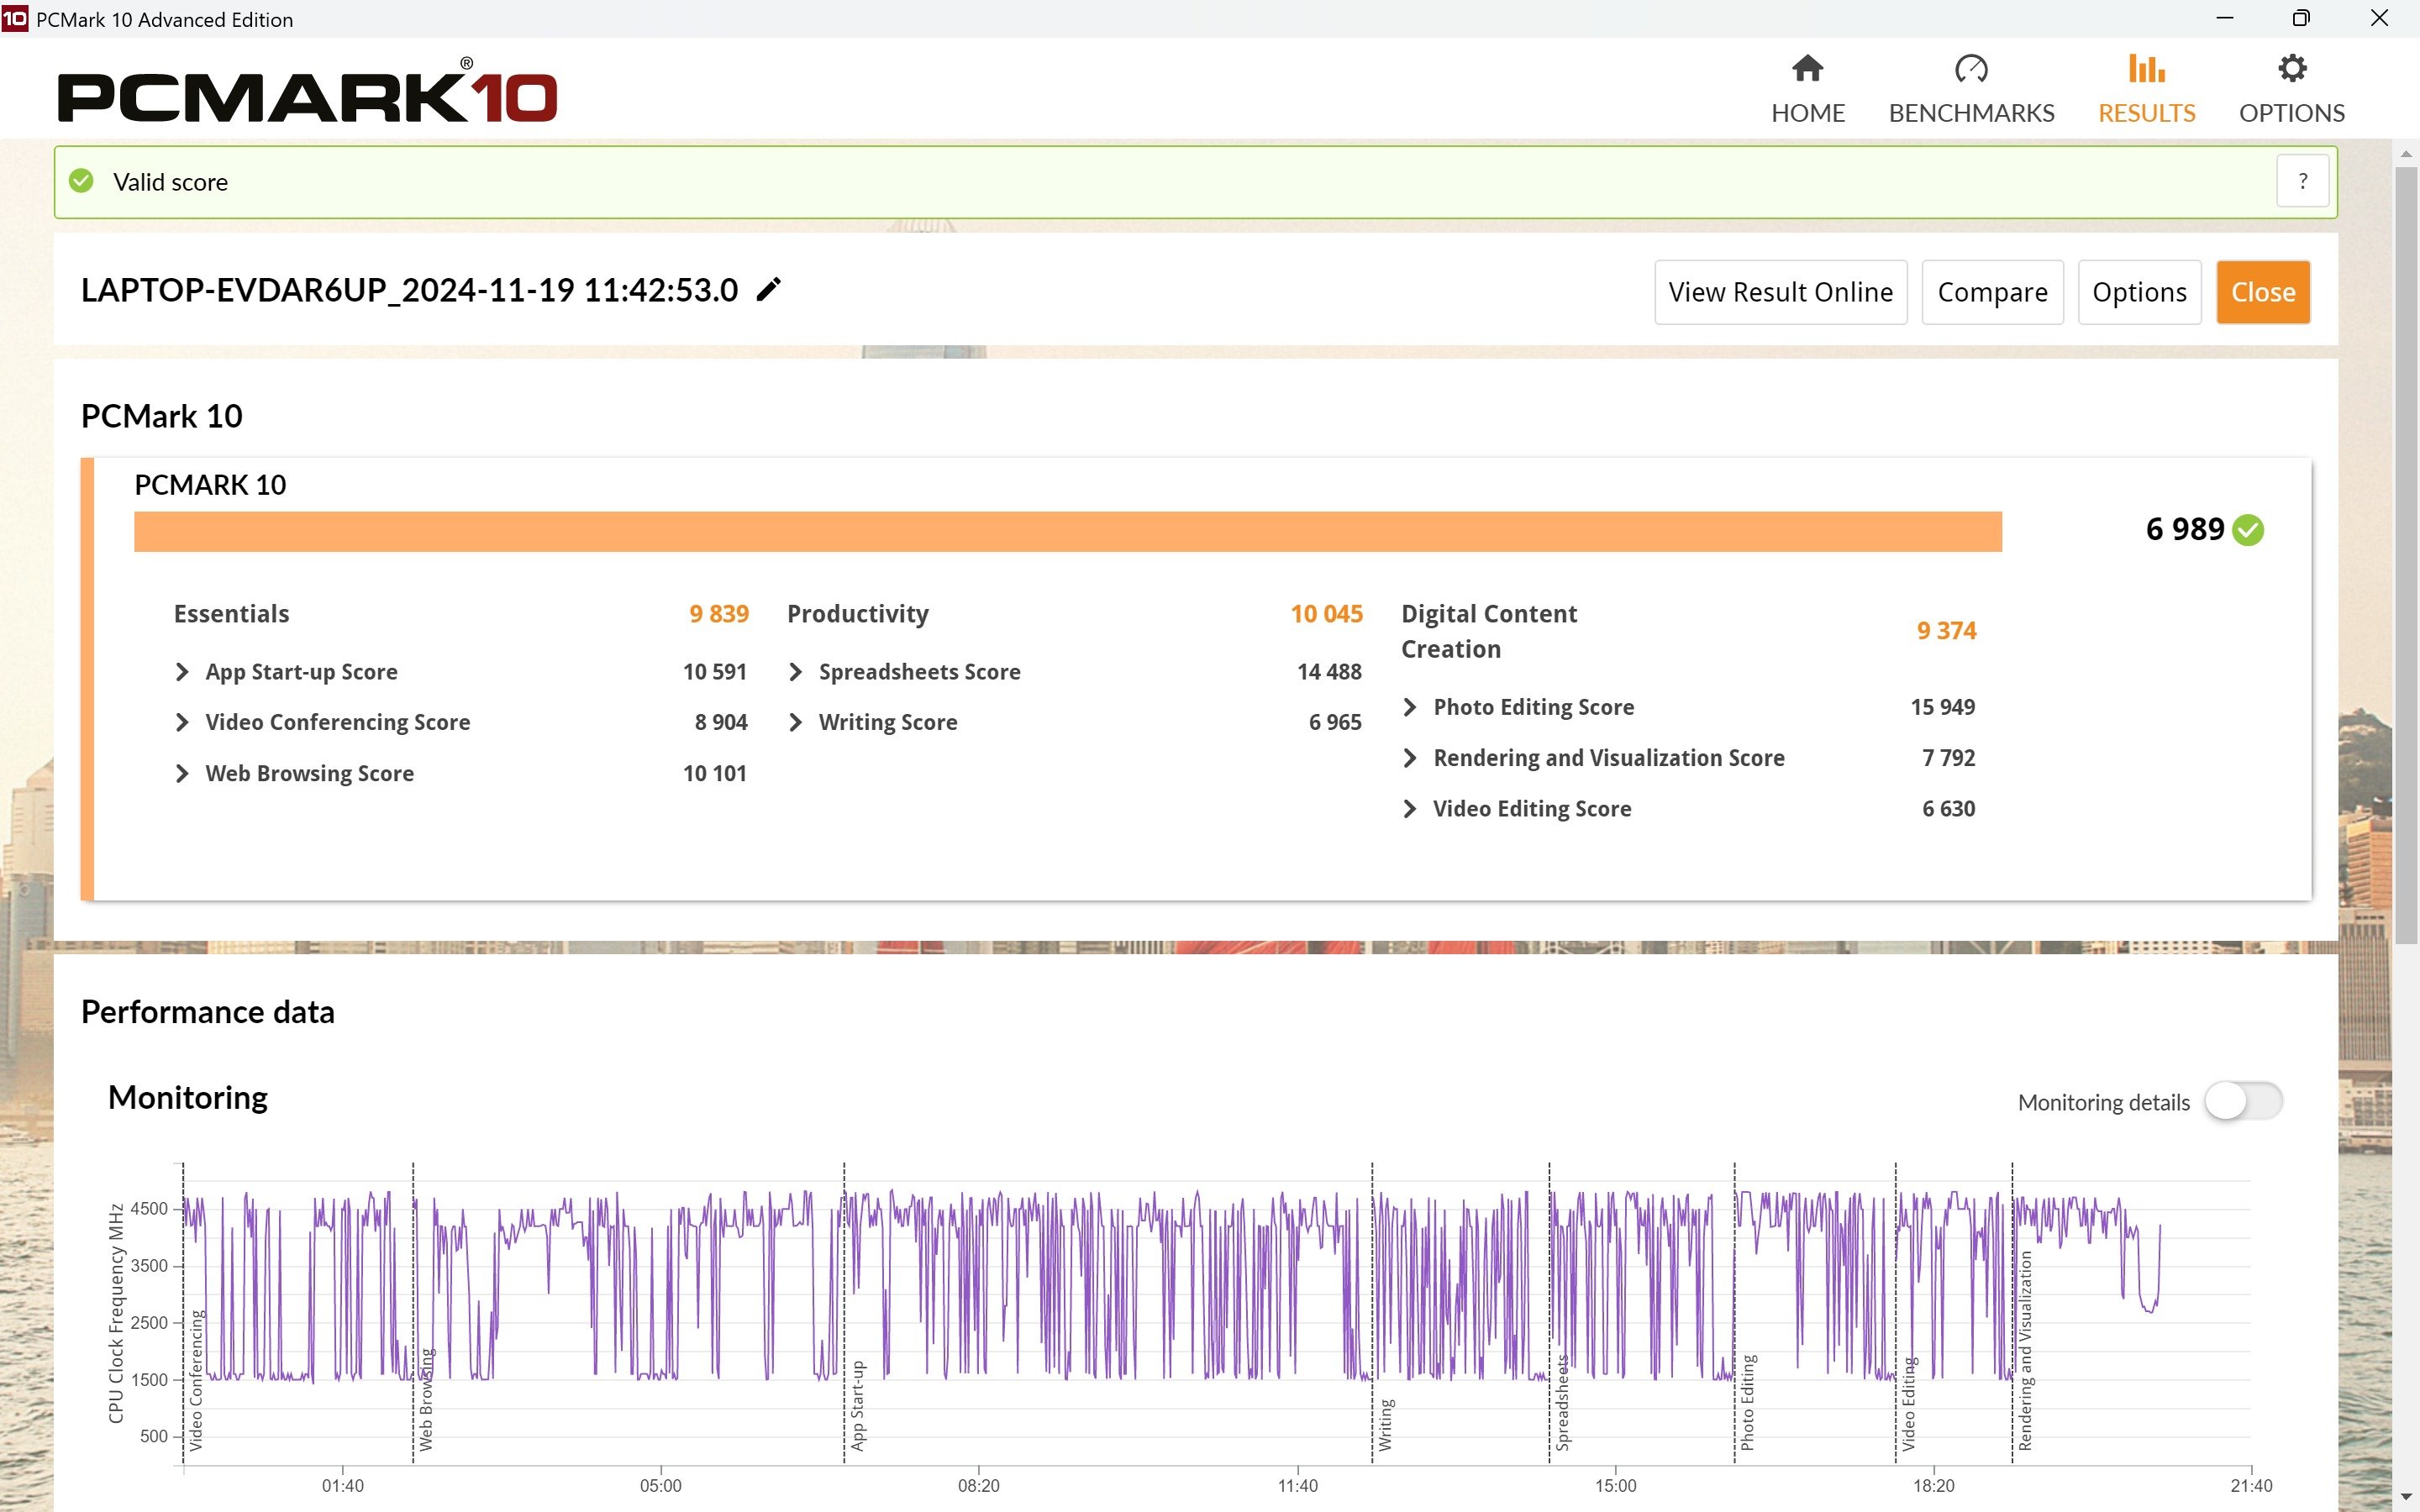Screen dimensions: 2420x1512
Task: Click the Essentials score 9 839
Action: pyautogui.click(x=718, y=614)
